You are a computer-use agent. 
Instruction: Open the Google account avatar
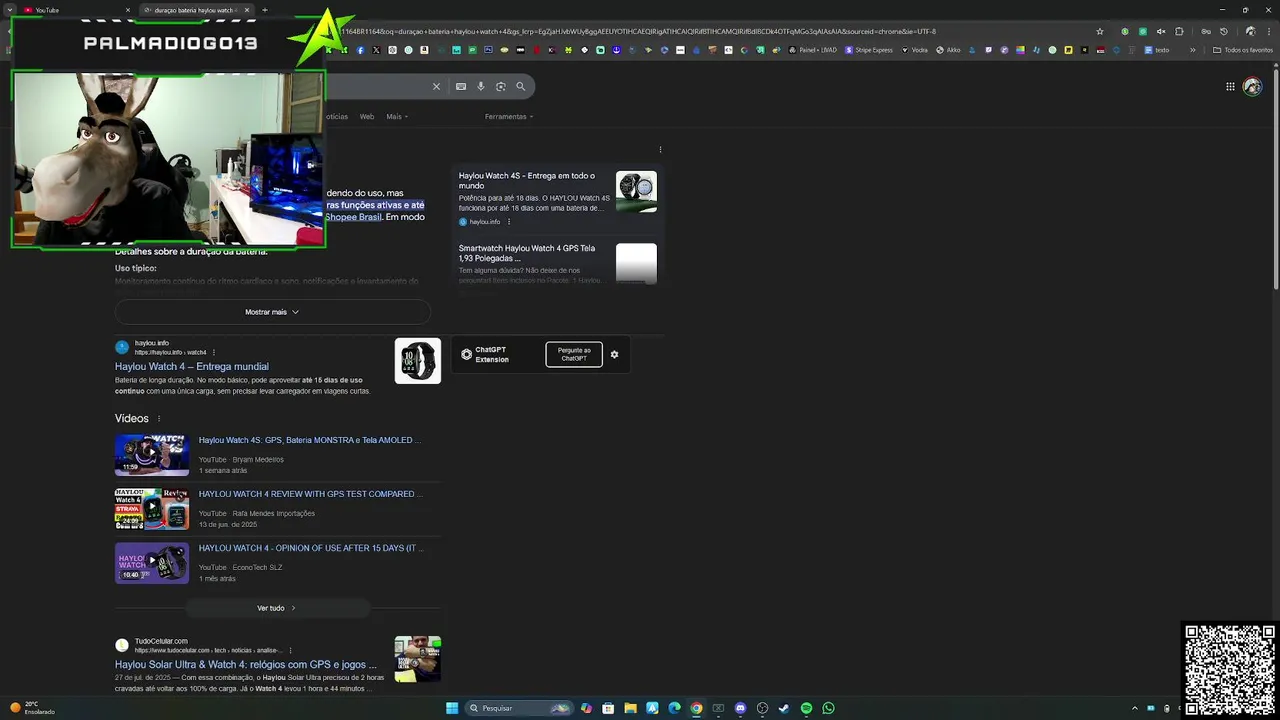coord(1252,87)
